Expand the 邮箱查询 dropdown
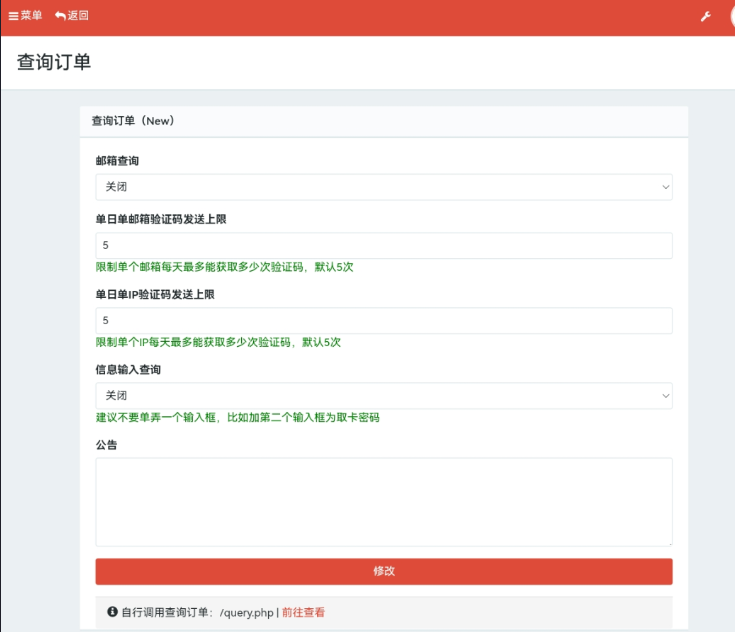Viewport: 735px width, 632px height. coord(383,187)
